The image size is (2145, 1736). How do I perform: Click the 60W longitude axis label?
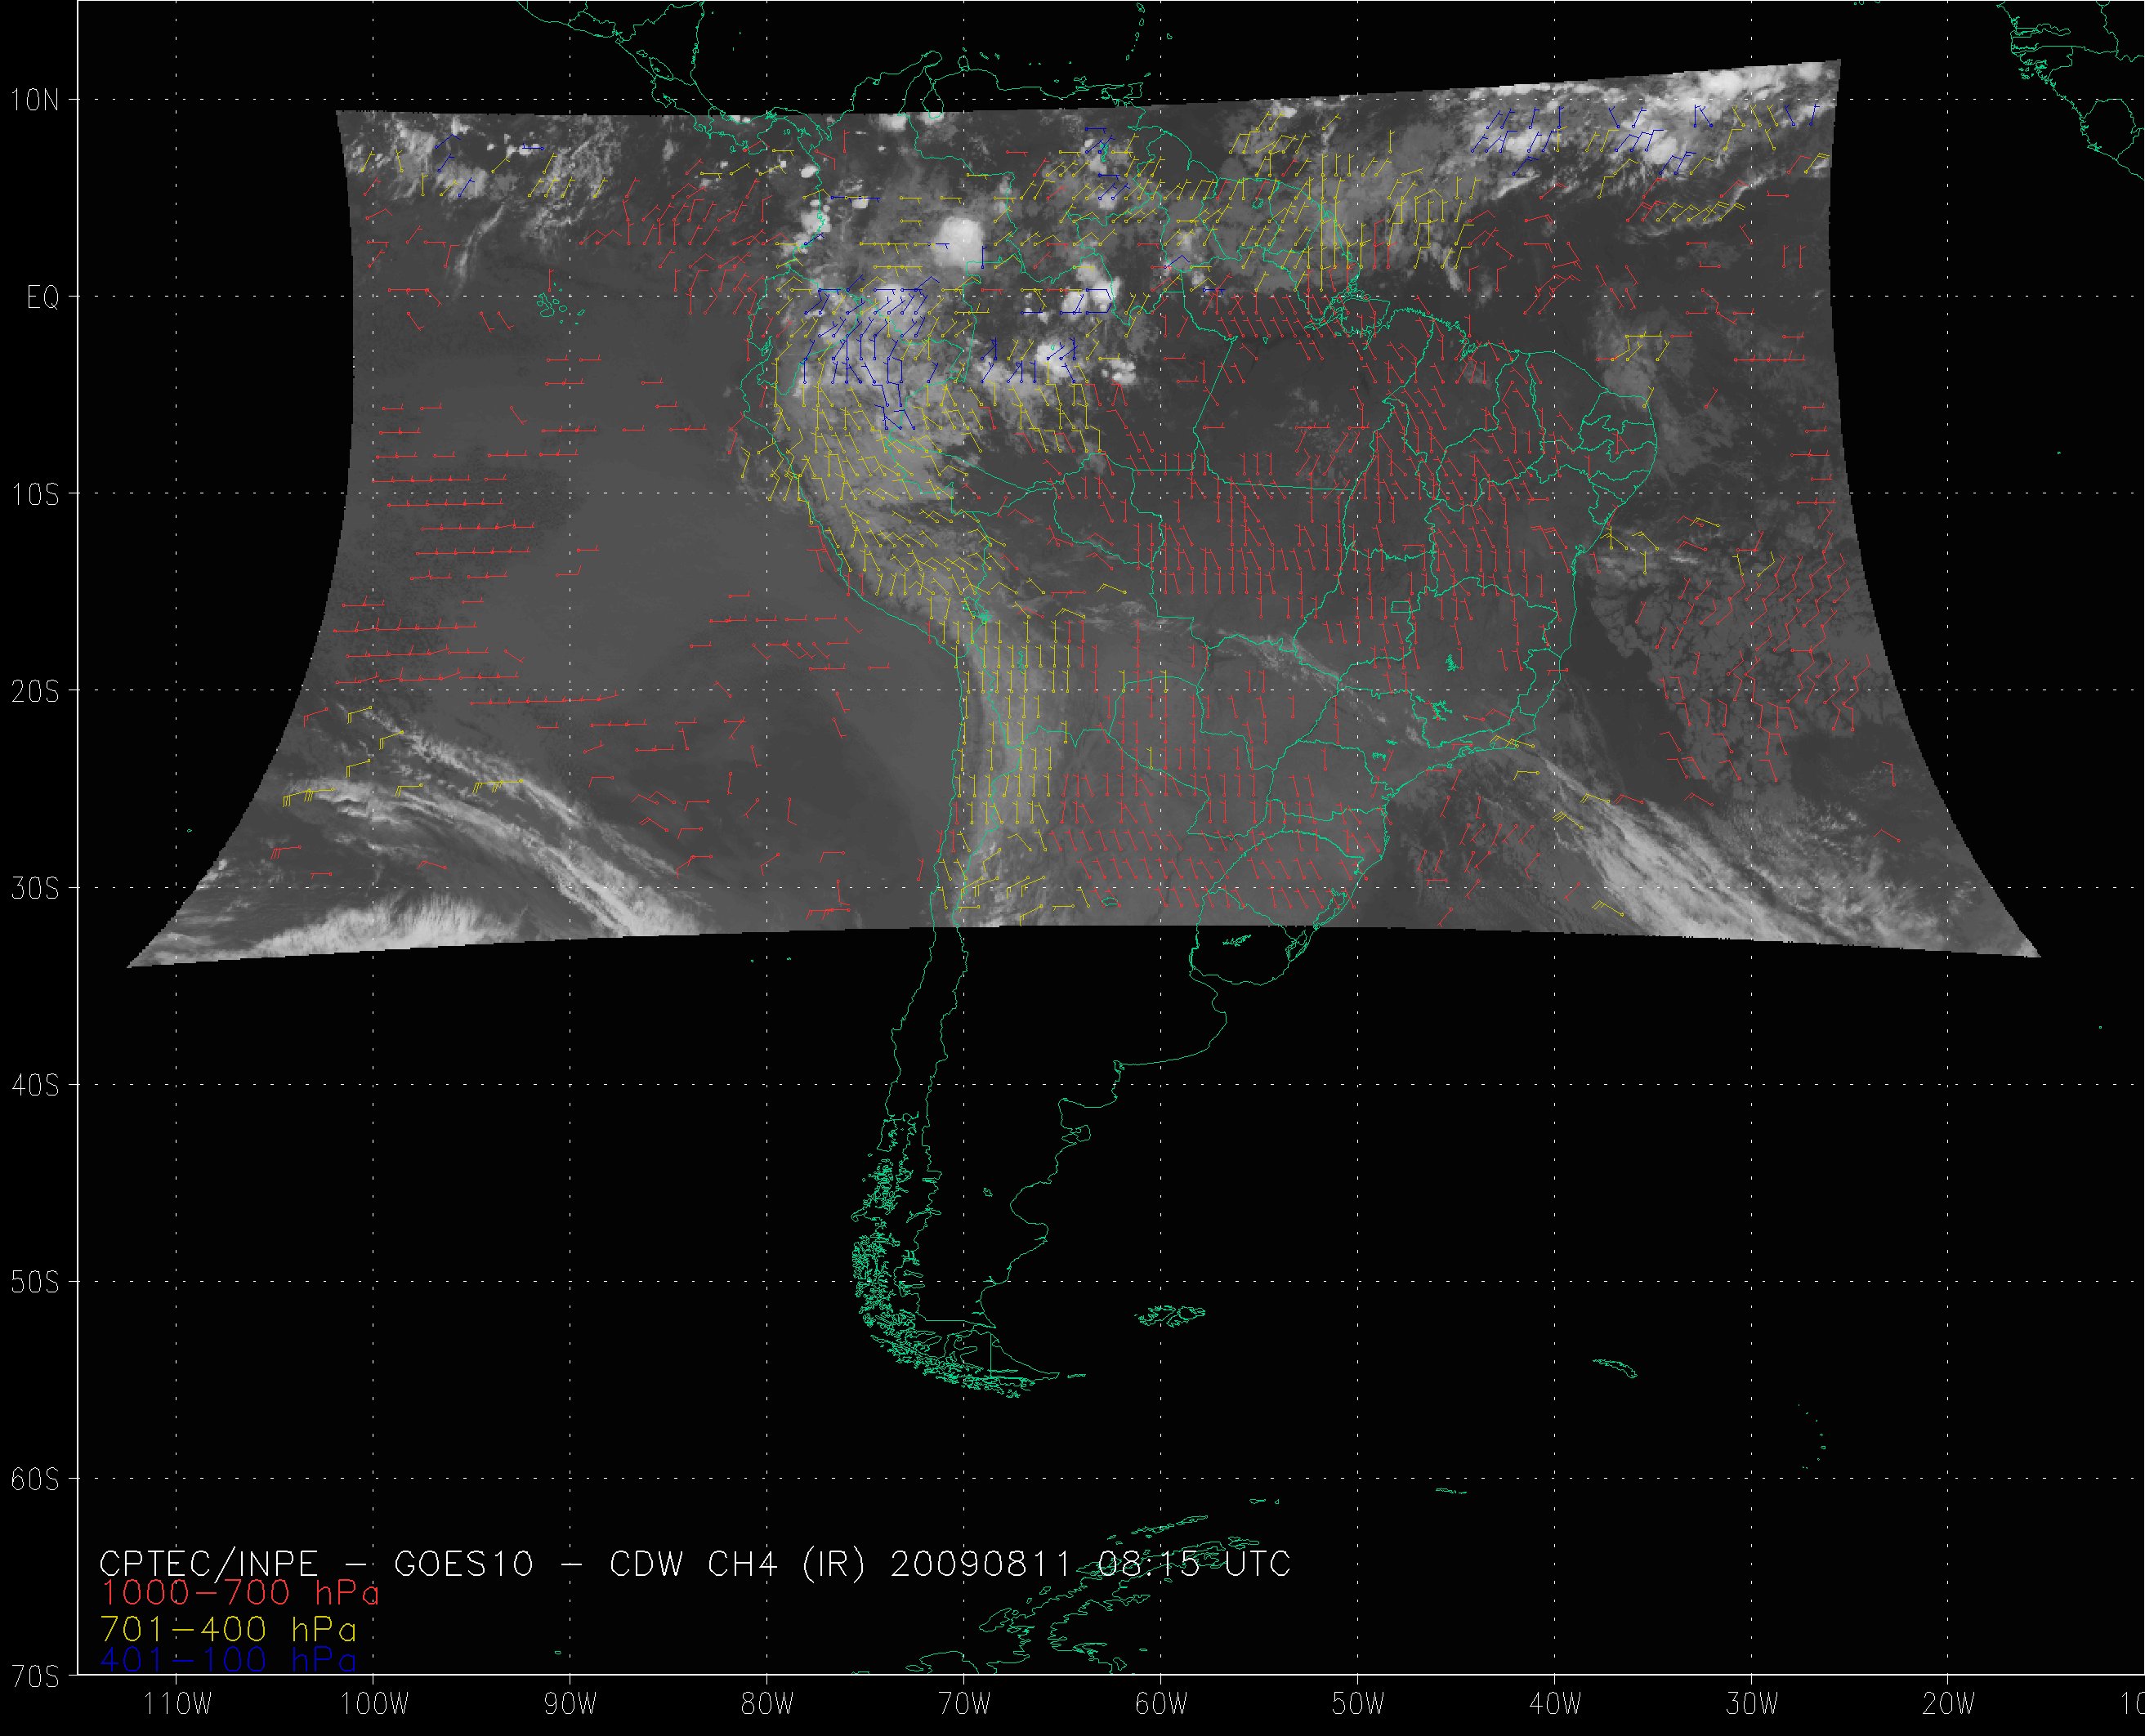pos(1162,1704)
